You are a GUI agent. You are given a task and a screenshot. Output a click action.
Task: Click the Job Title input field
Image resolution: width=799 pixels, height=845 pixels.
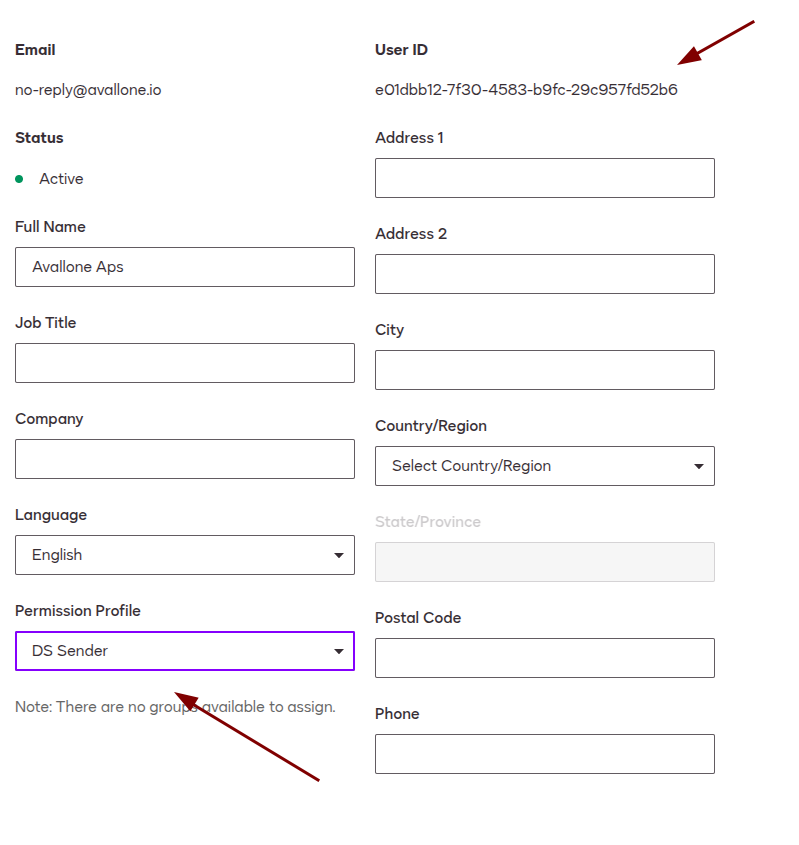point(185,363)
